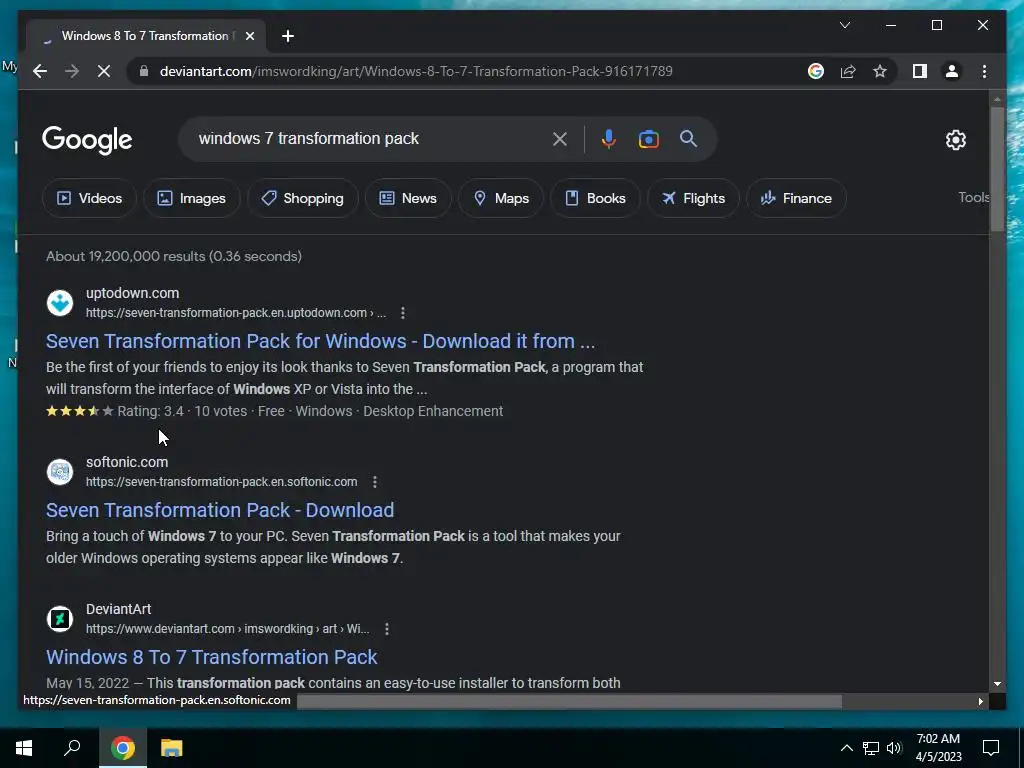Go back to the previous page

click(40, 71)
